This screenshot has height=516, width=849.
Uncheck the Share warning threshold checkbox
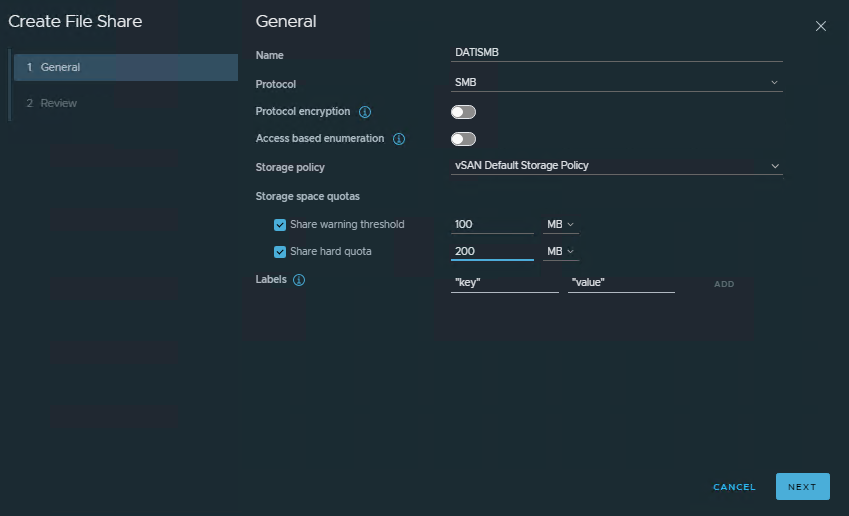pyautogui.click(x=280, y=225)
